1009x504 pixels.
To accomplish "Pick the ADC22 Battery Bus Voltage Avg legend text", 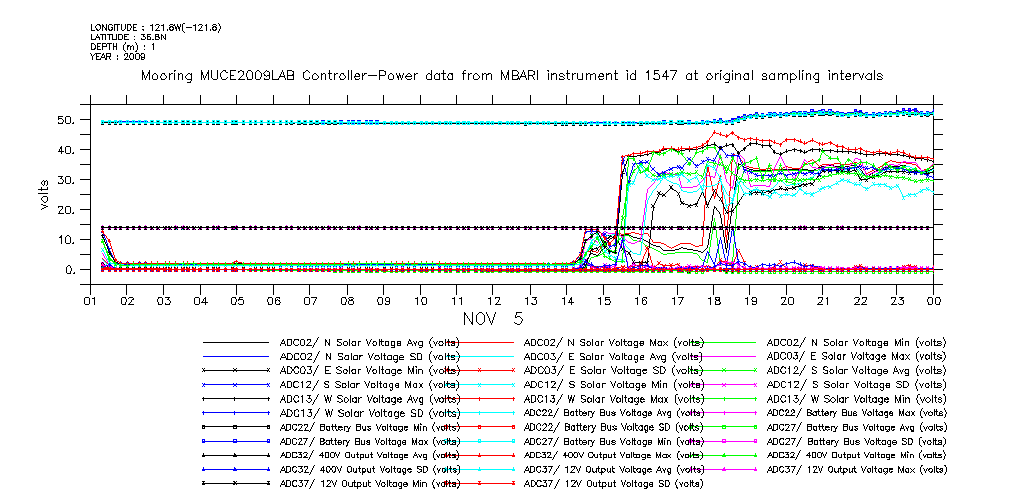I will (x=613, y=412).
